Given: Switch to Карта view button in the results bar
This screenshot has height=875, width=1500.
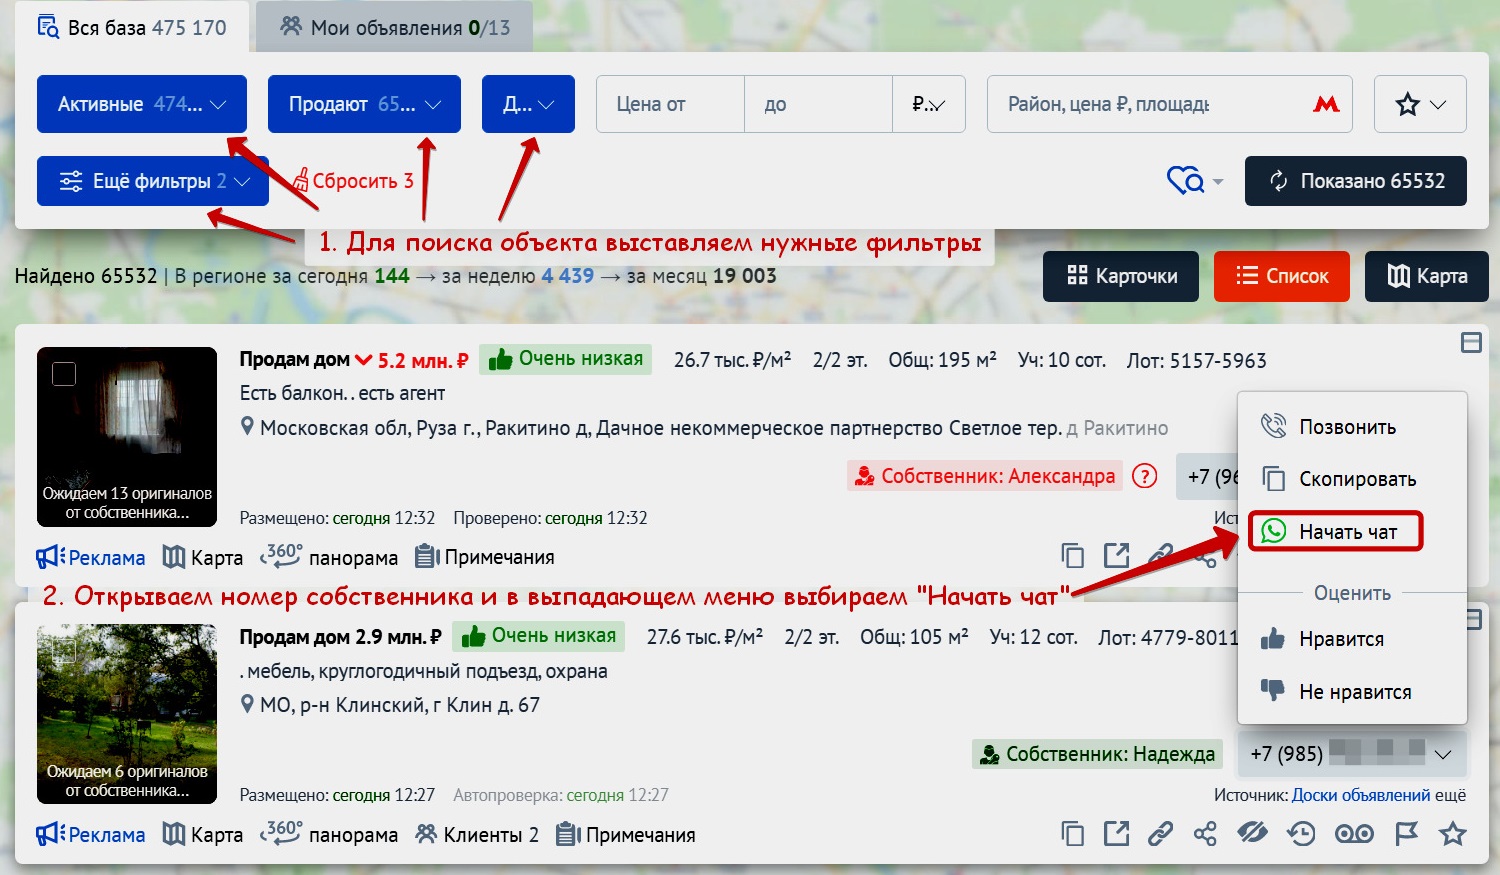Looking at the screenshot, I should tap(1427, 276).
